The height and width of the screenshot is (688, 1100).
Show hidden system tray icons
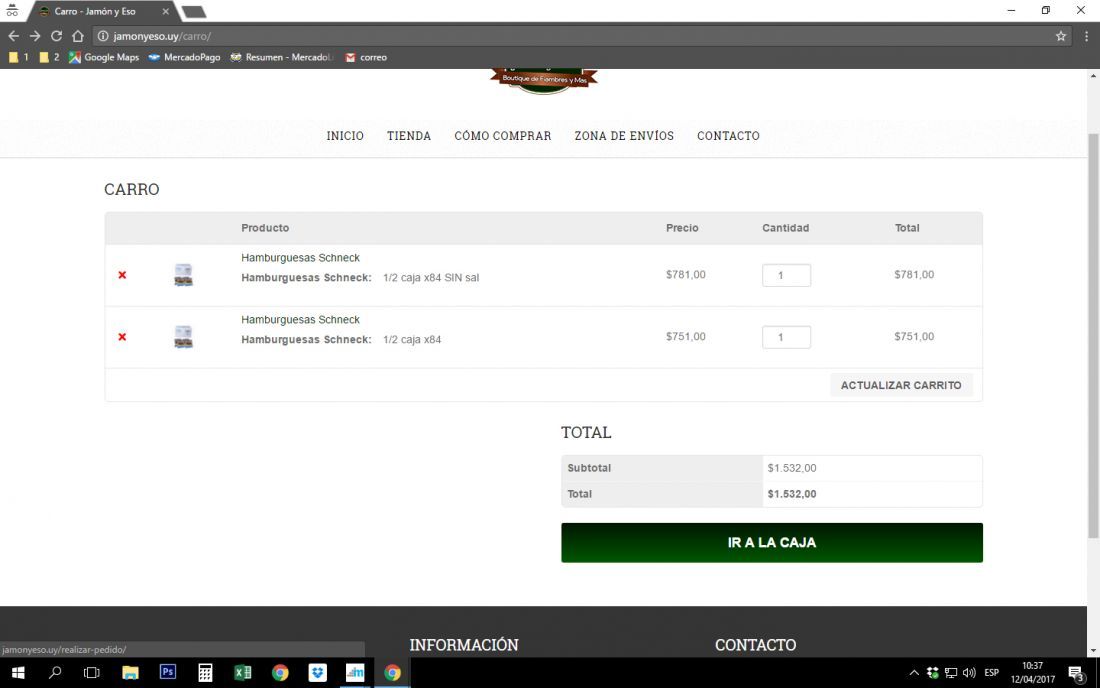coord(913,673)
